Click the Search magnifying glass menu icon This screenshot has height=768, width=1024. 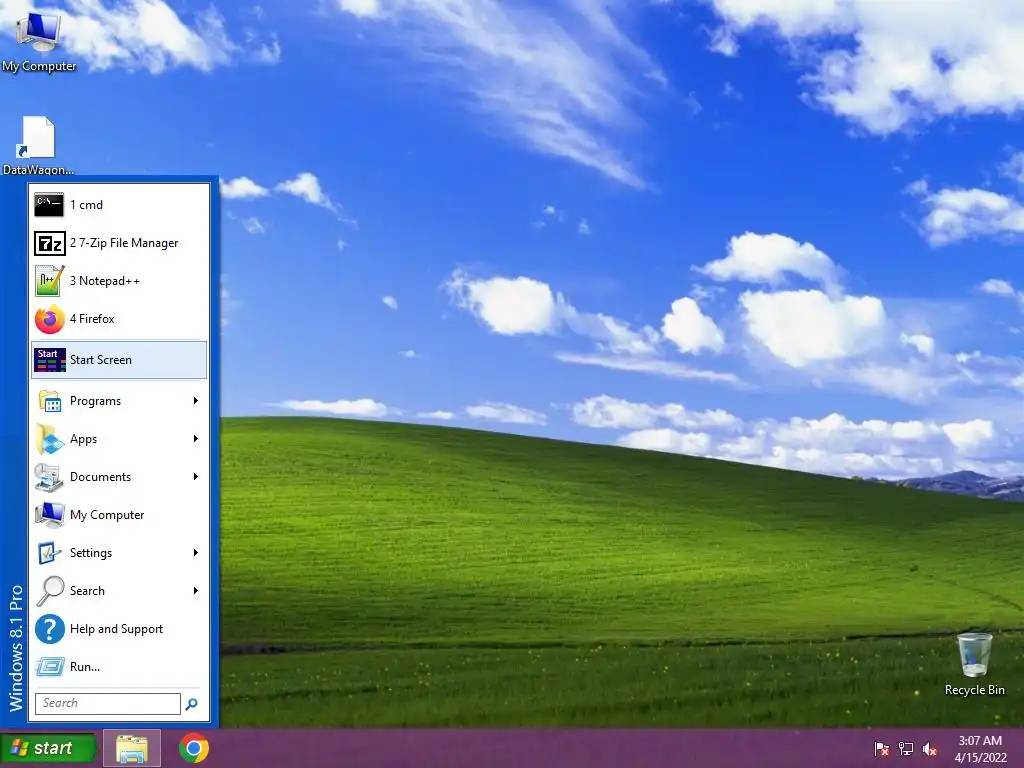pos(50,591)
